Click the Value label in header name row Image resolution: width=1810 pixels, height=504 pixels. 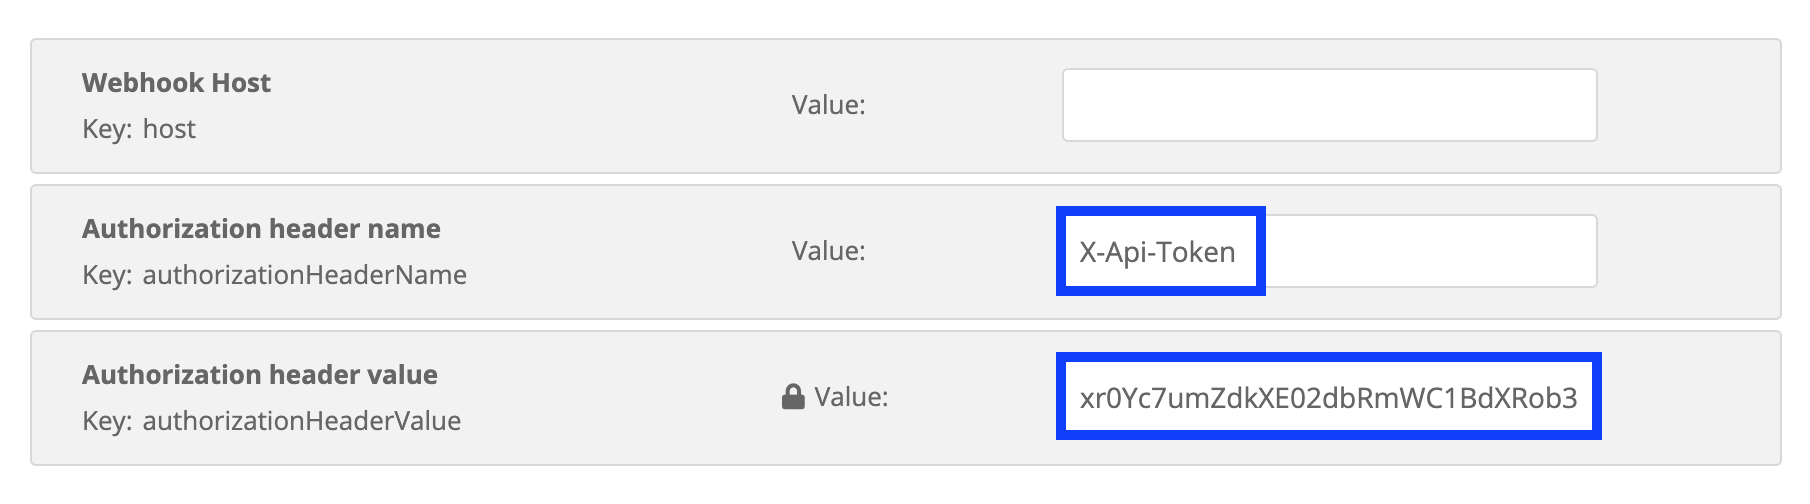828,250
